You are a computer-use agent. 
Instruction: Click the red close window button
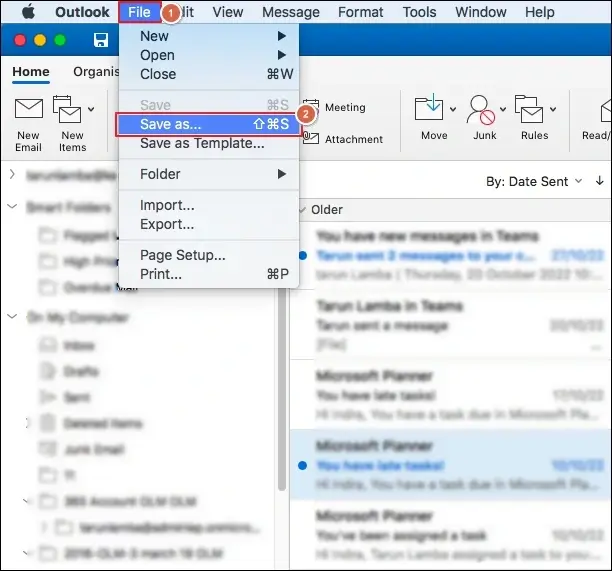pos(20,40)
